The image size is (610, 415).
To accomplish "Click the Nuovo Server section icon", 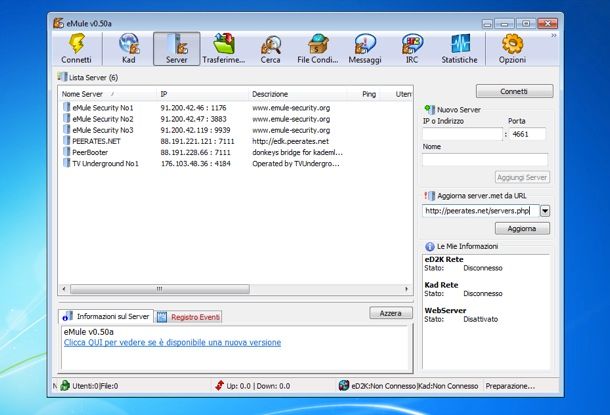I will click(429, 109).
